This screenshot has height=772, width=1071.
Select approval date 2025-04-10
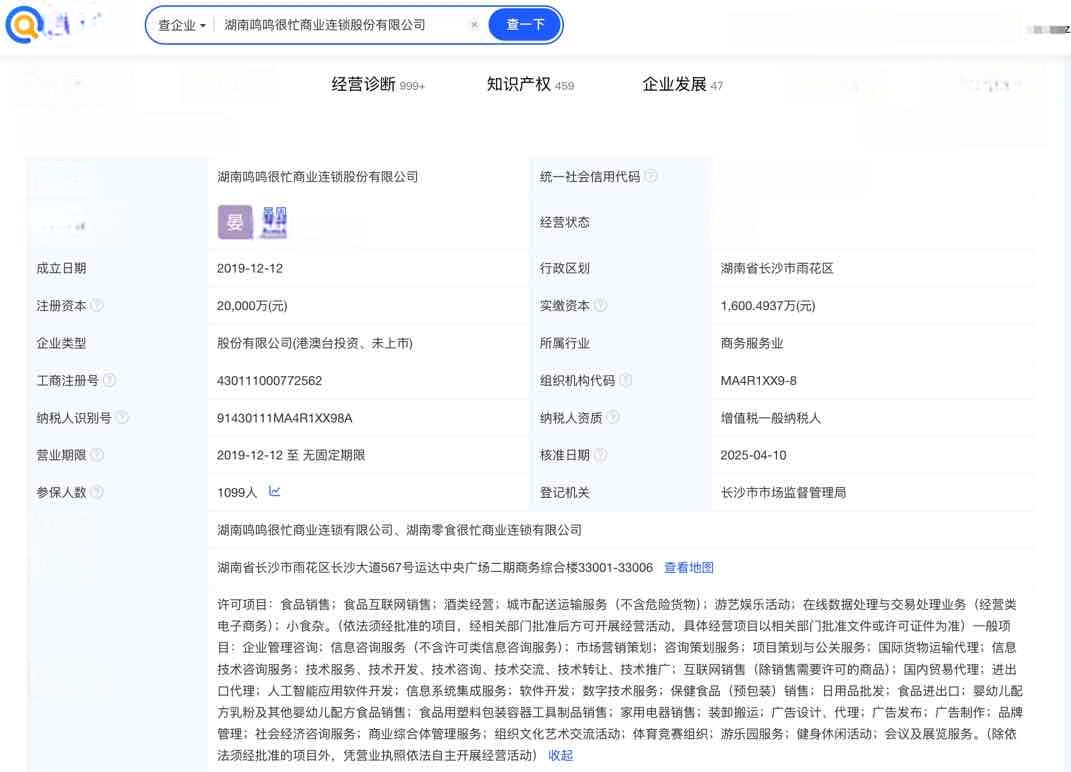point(753,455)
